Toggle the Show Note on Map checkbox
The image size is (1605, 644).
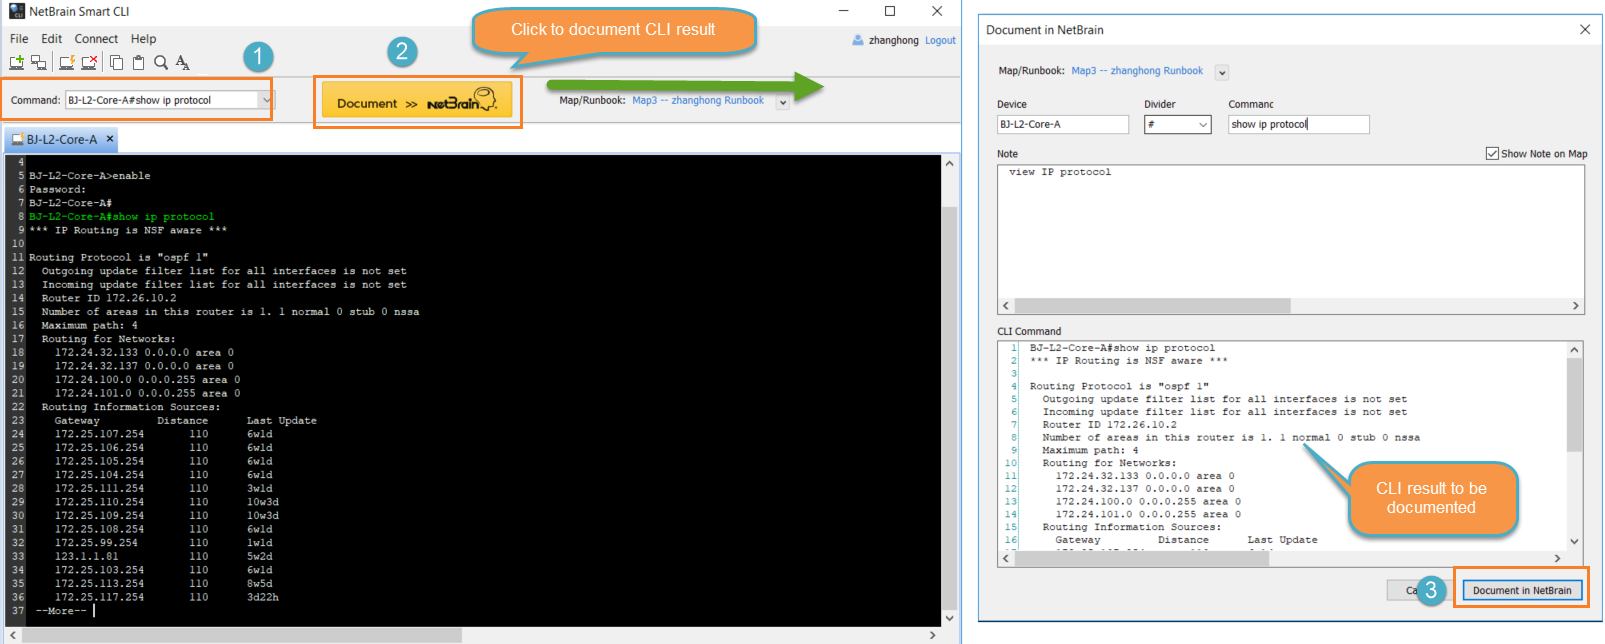(x=1492, y=153)
